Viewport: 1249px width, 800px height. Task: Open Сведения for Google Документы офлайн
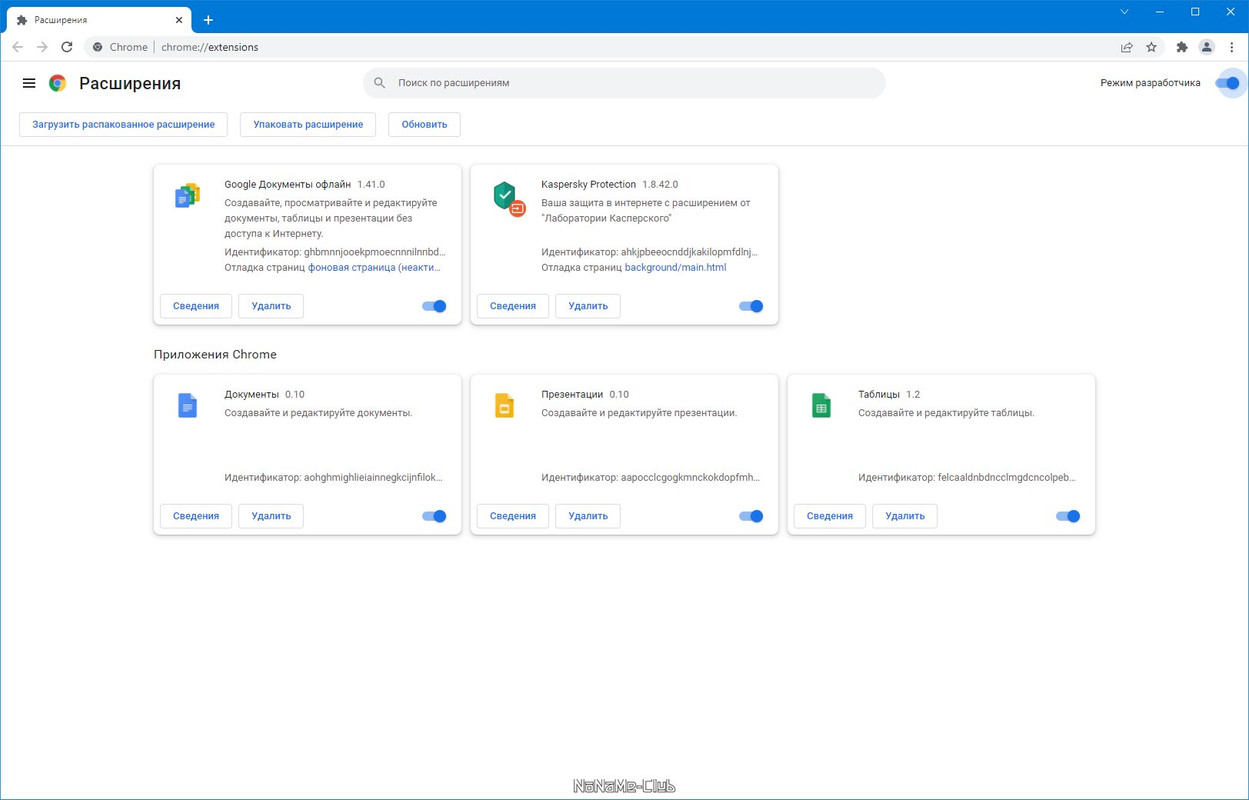pyautogui.click(x=196, y=306)
